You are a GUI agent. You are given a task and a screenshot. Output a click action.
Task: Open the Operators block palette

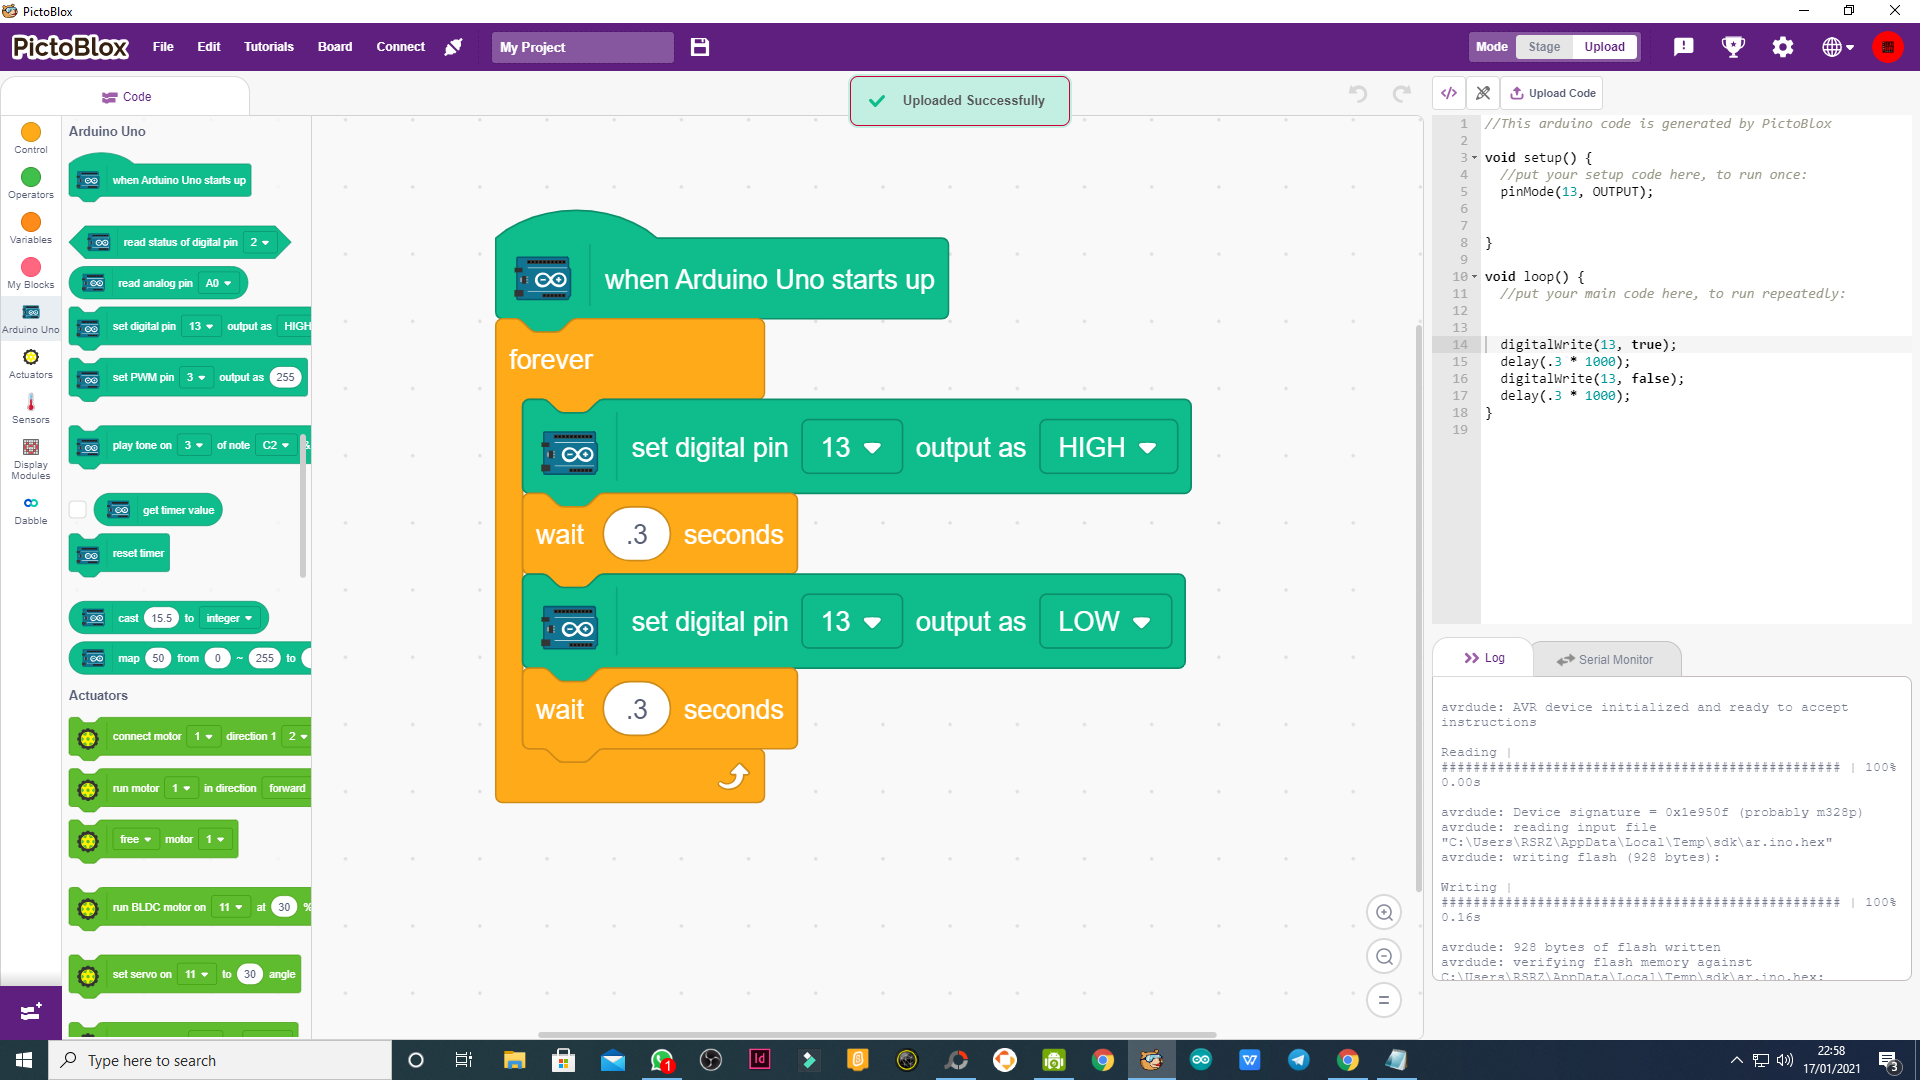pyautogui.click(x=30, y=183)
